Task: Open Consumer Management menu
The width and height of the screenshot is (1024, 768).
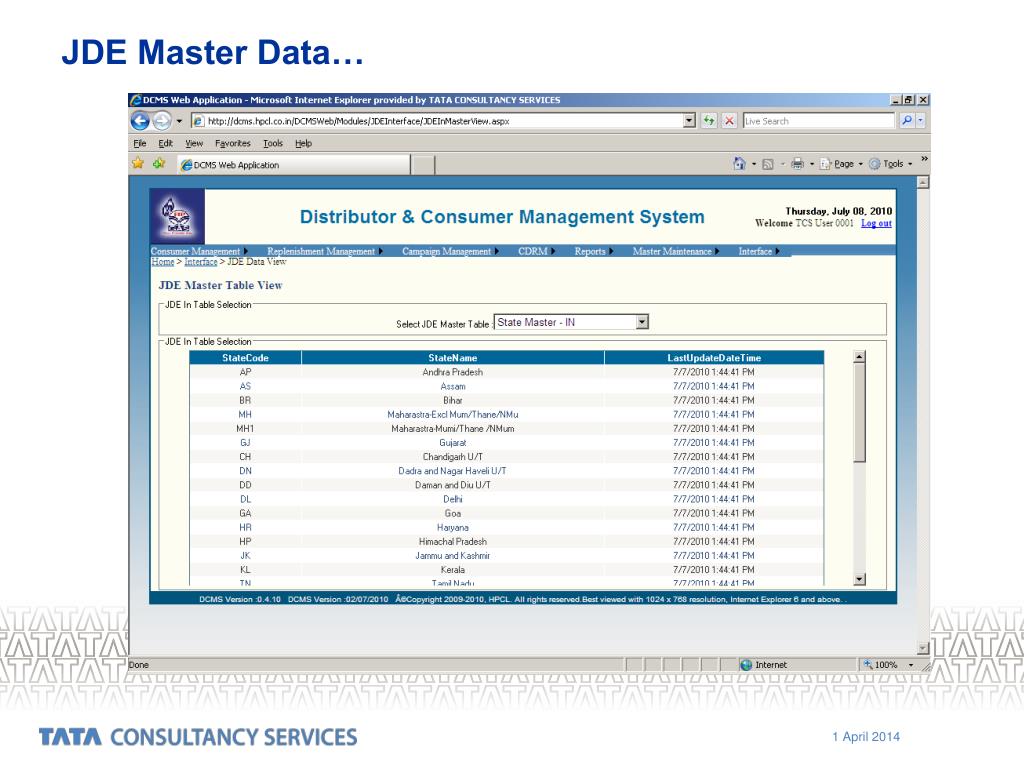Action: pos(199,251)
